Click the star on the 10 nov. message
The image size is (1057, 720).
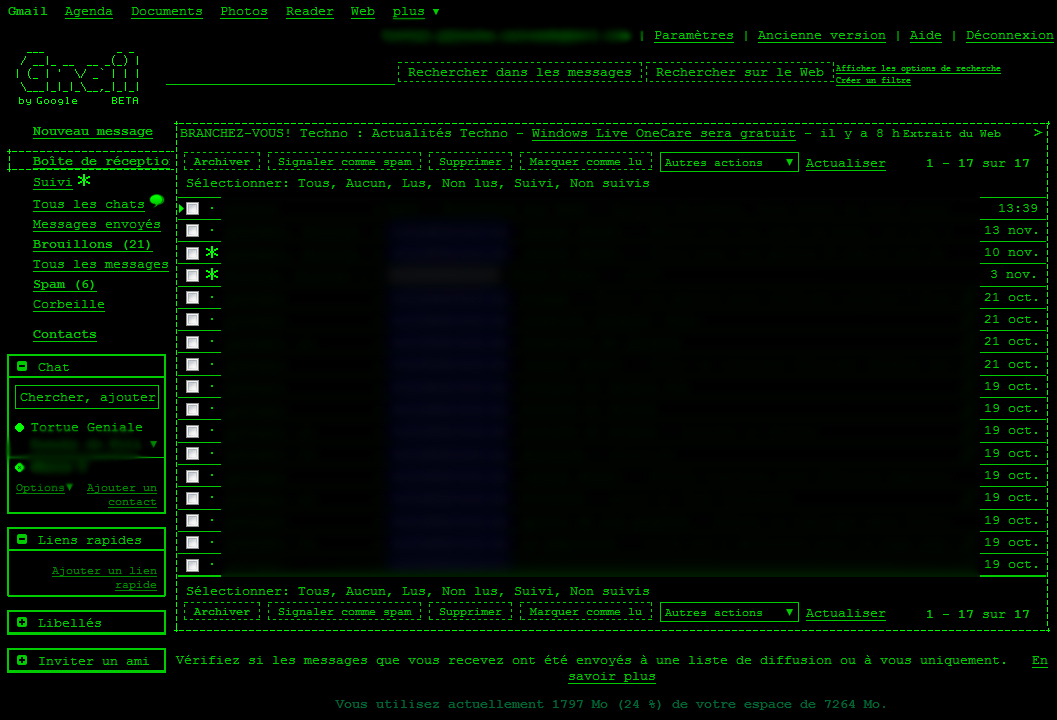212,252
